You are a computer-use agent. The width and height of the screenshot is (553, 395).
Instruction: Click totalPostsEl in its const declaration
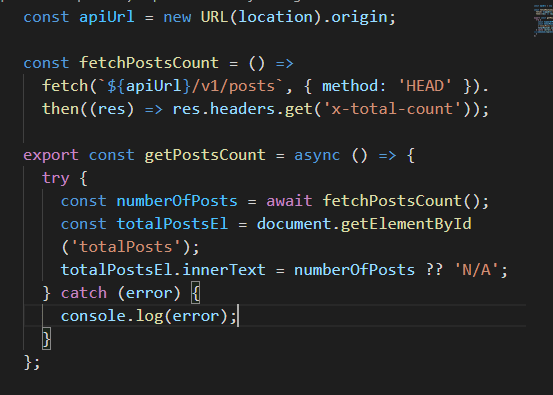pyautogui.click(x=172, y=224)
